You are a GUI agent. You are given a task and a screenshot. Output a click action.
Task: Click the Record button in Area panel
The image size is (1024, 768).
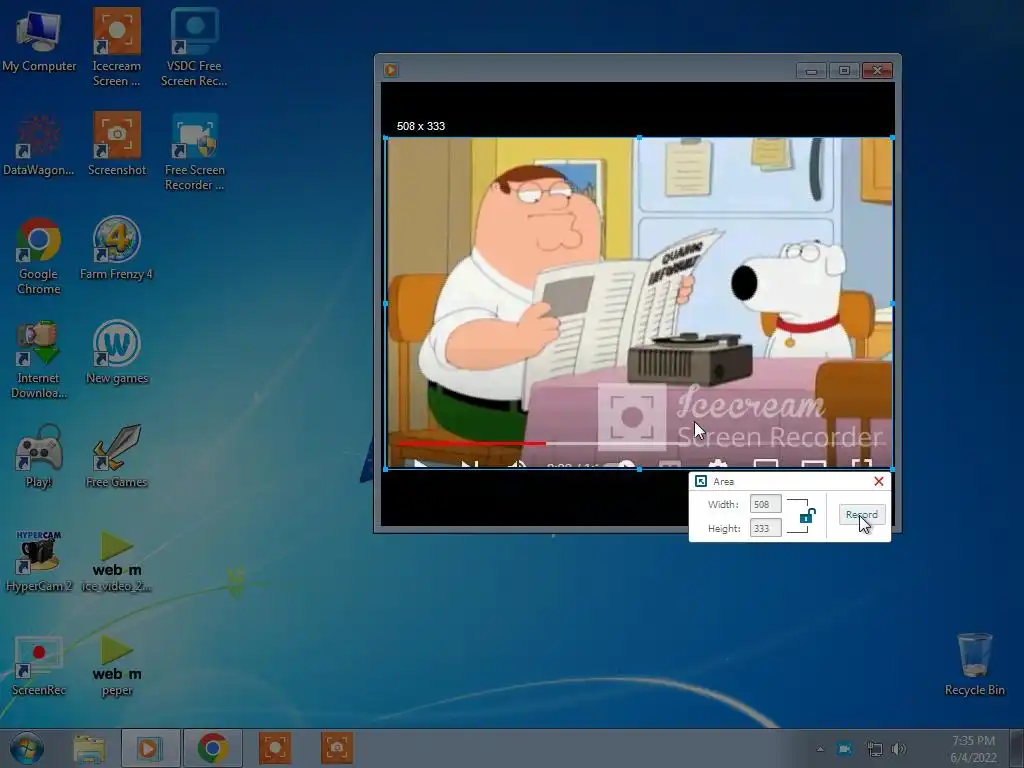click(861, 515)
